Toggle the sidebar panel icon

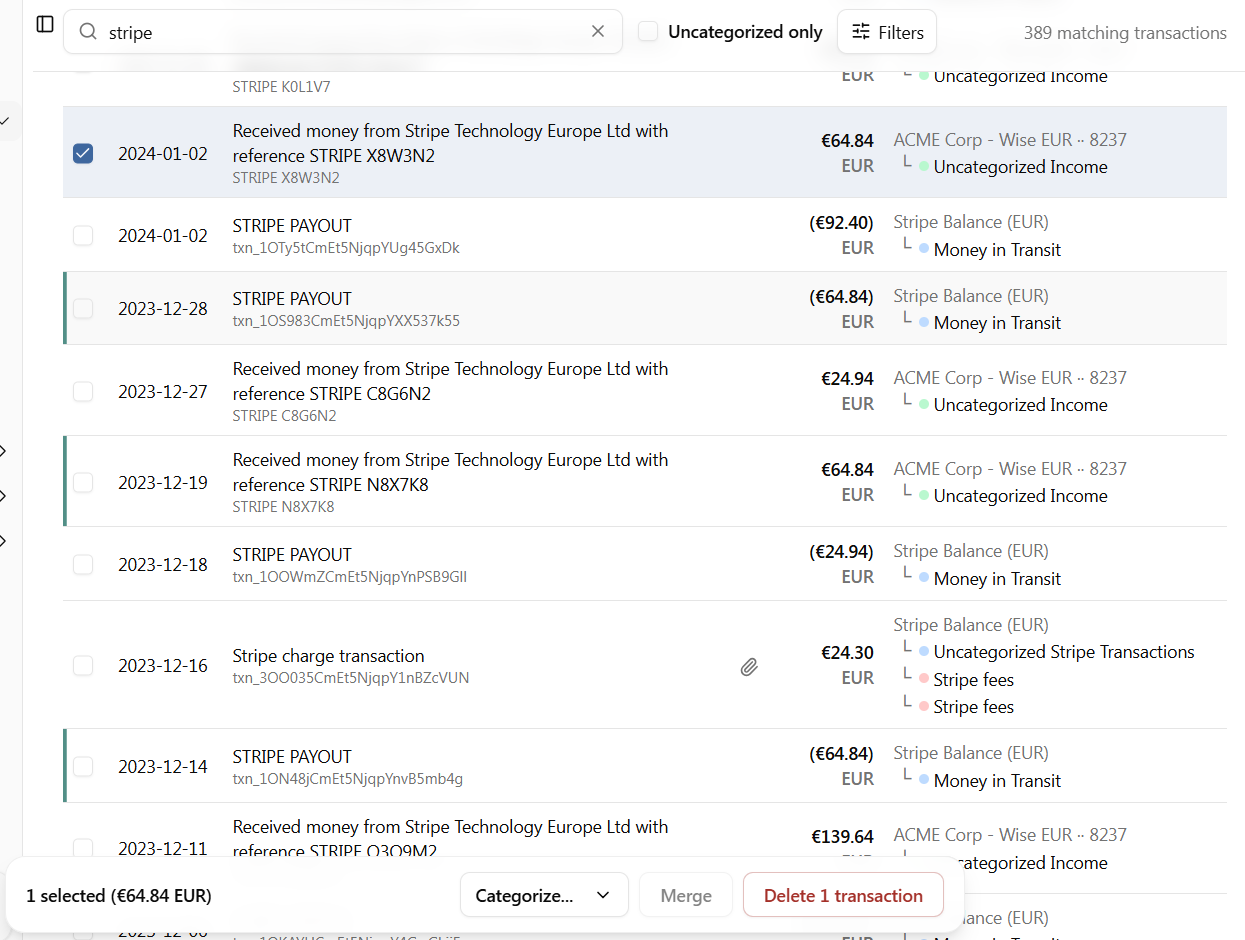[45, 24]
